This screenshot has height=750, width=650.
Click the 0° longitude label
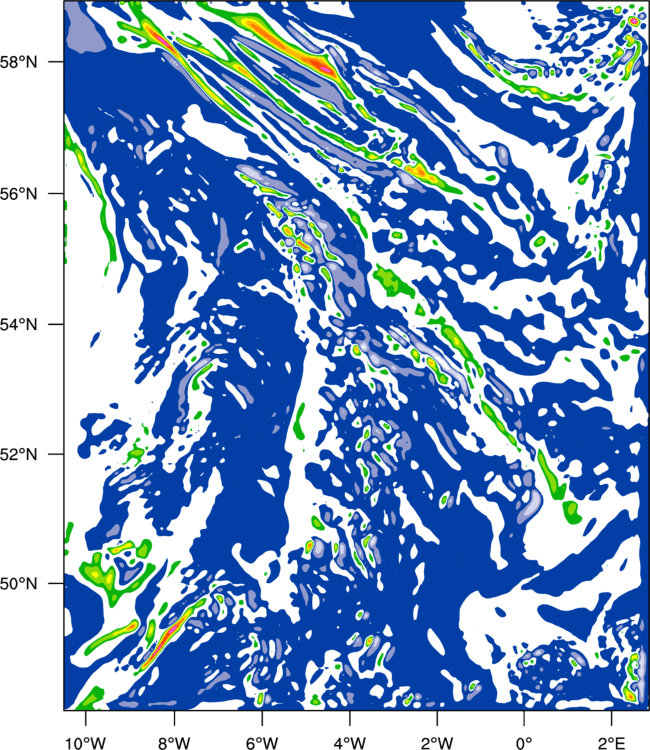pyautogui.click(x=524, y=743)
